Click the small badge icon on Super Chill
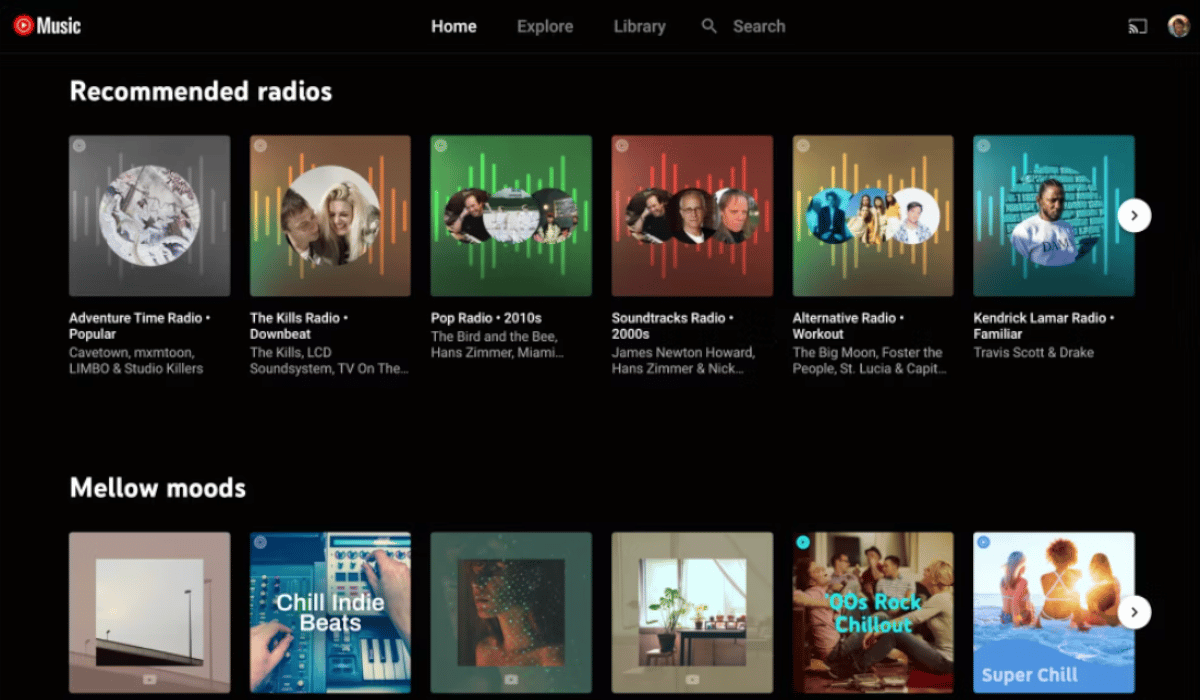The height and width of the screenshot is (700, 1200). pos(983,542)
